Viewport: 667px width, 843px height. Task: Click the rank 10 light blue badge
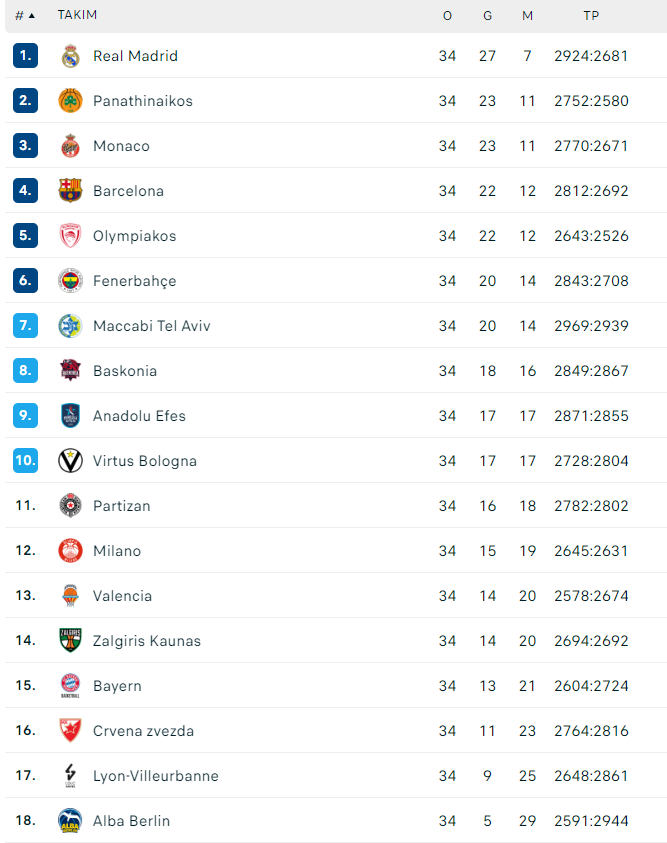(25, 460)
